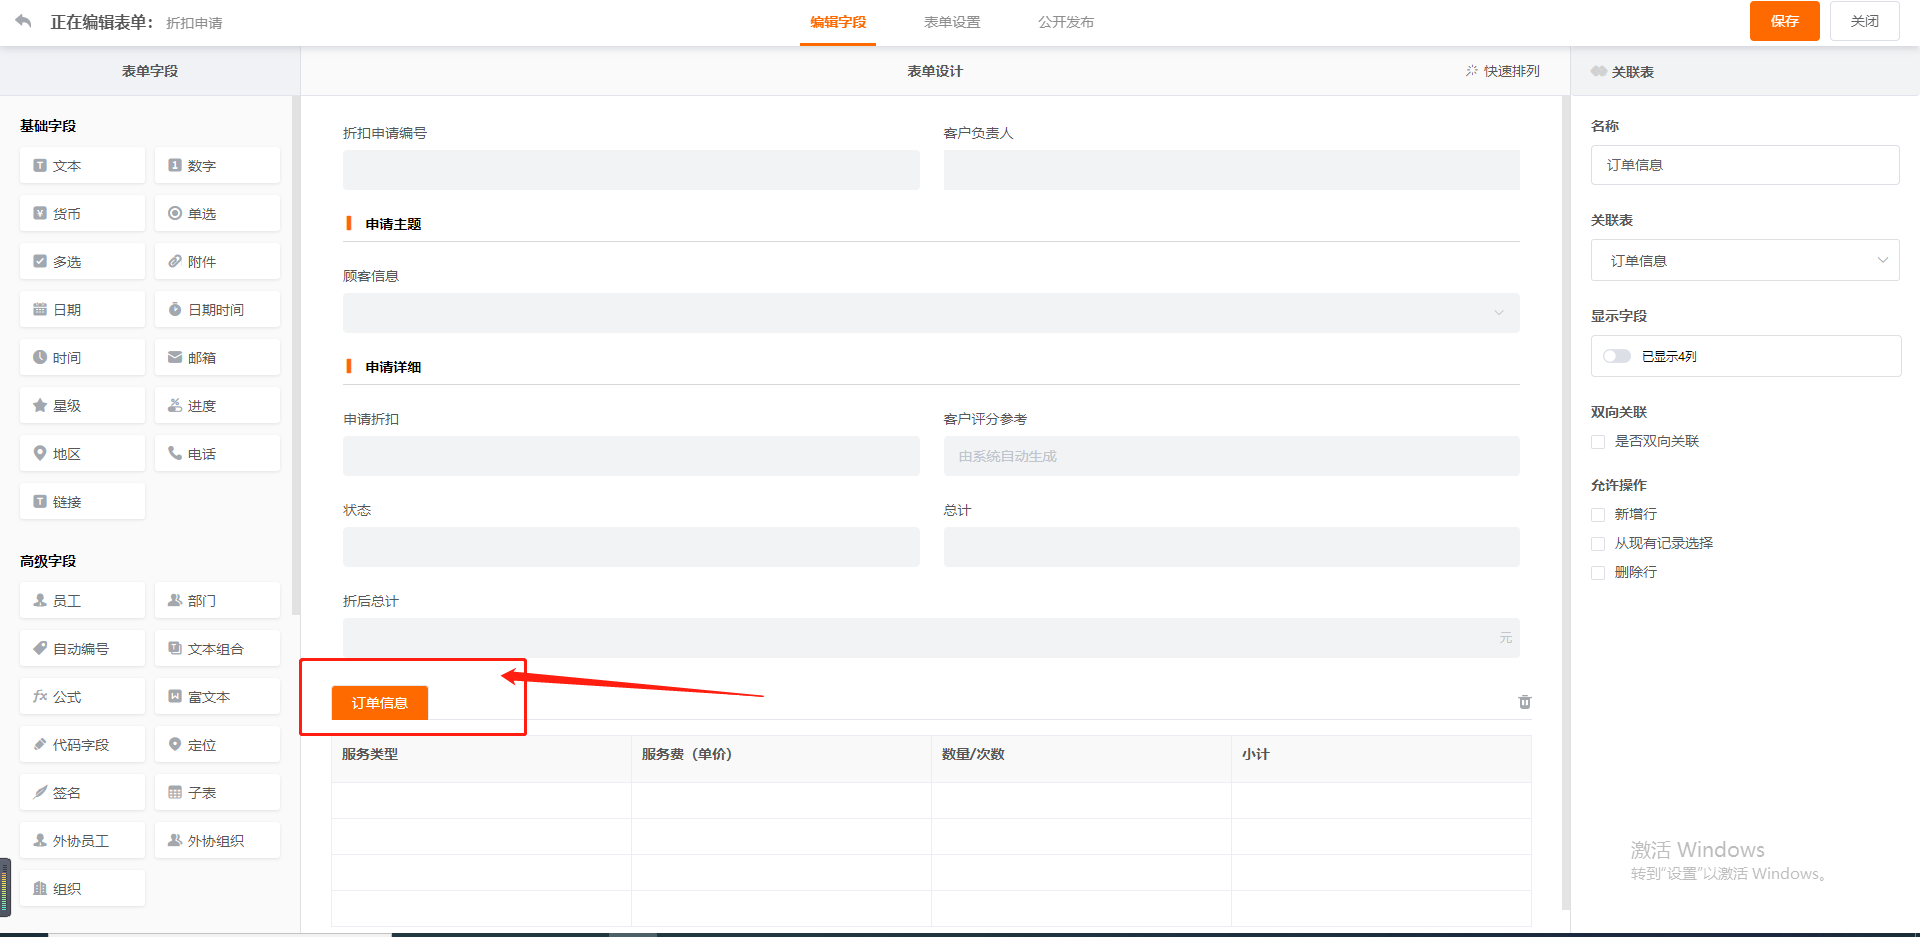The image size is (1920, 937).
Task: Check the 新增行 allow operation
Action: 1597,514
